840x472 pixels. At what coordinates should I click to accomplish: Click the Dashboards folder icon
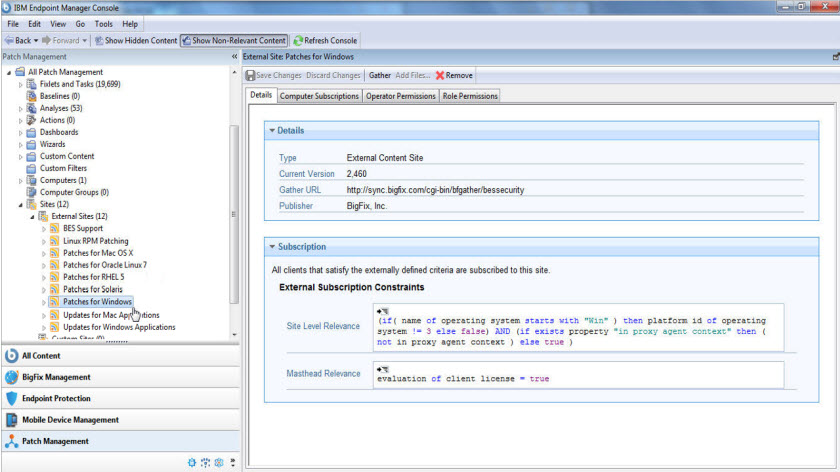coord(31,132)
